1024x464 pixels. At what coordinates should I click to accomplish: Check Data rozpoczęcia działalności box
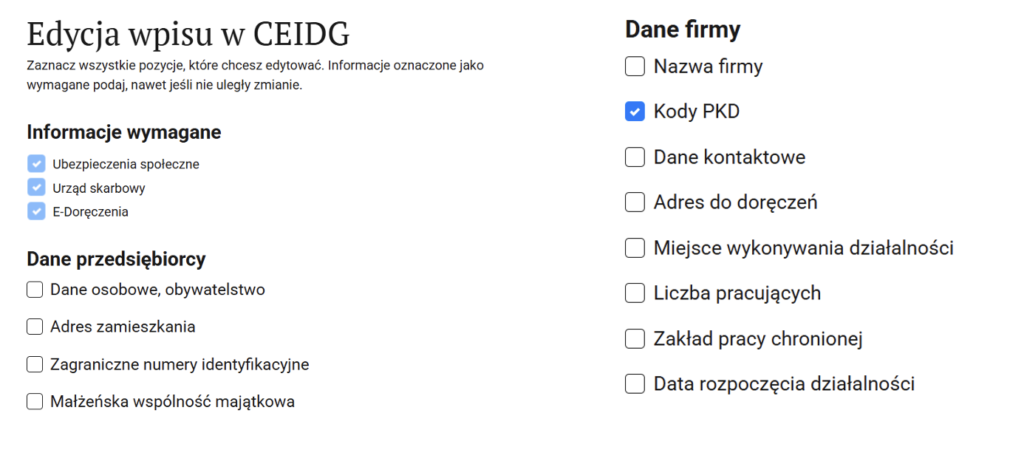pyautogui.click(x=634, y=384)
